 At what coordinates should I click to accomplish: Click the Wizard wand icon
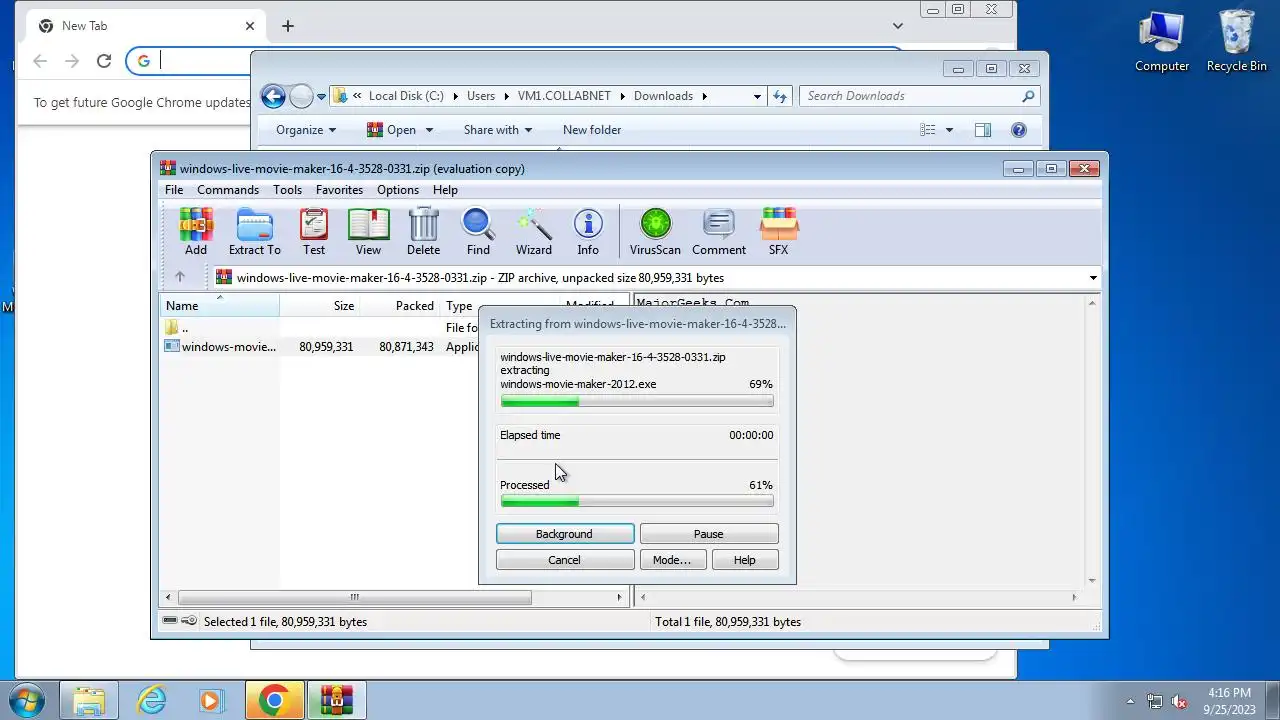(x=533, y=232)
